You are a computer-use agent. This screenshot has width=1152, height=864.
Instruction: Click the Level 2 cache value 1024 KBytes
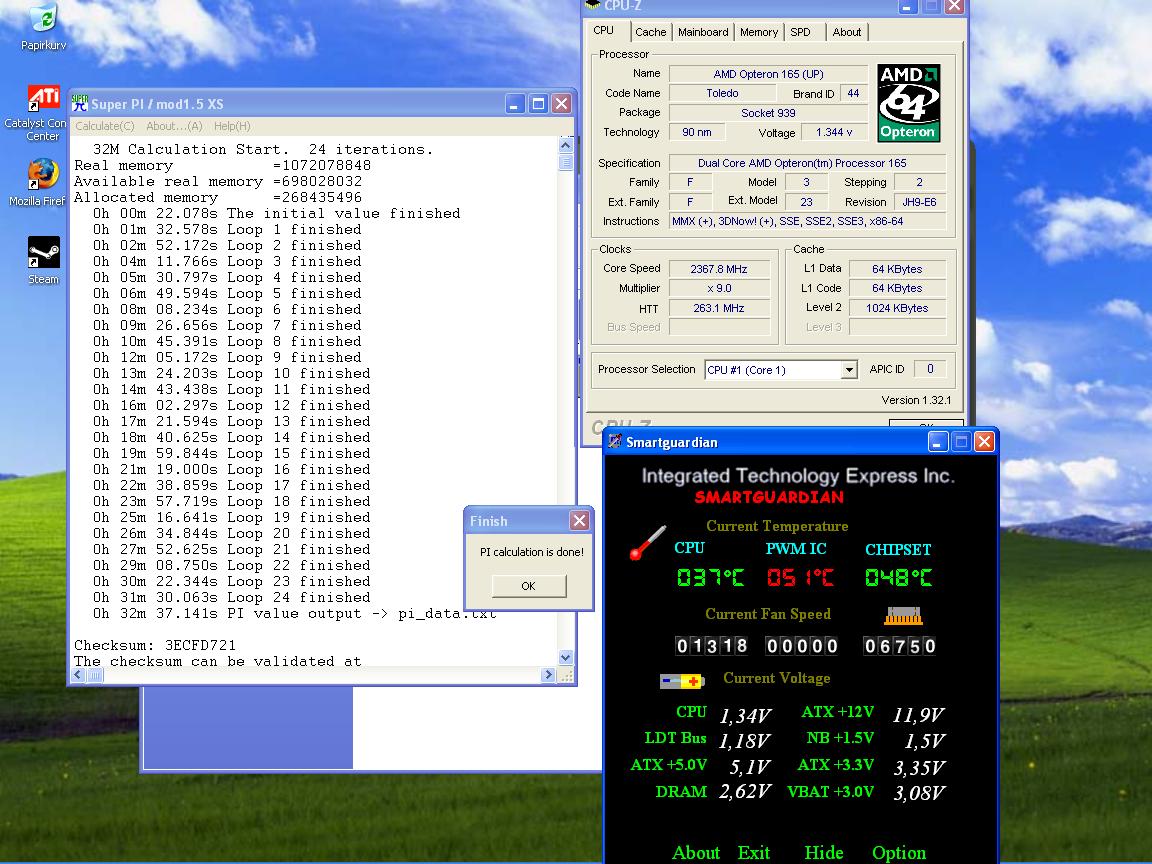(897, 308)
